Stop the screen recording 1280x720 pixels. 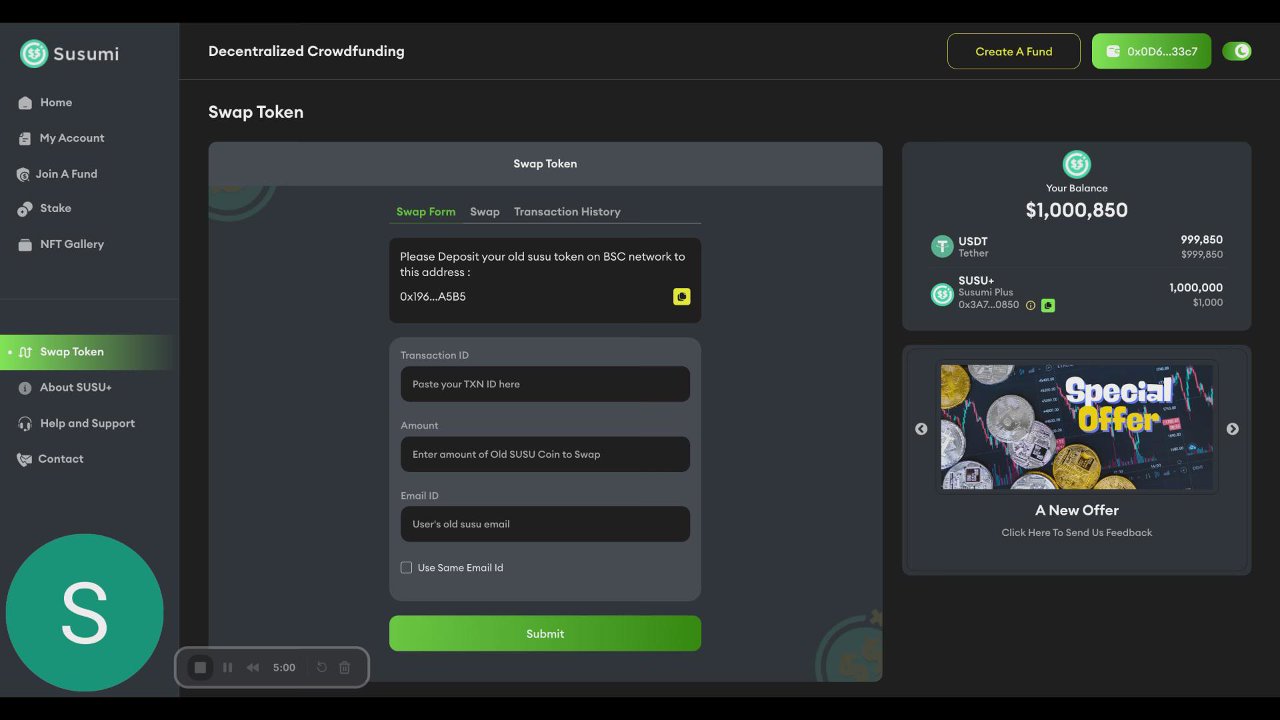200,667
